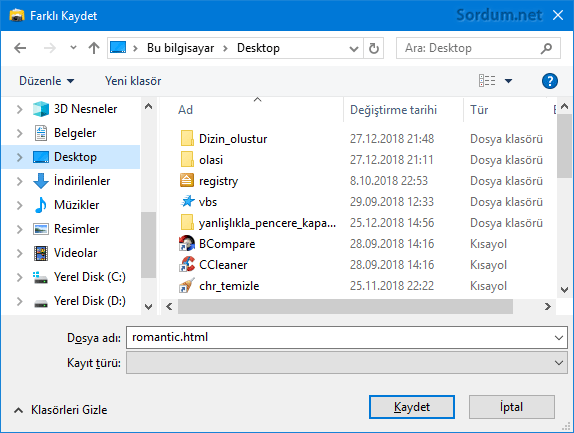Select the vbs folder star icon
The width and height of the screenshot is (574, 433).
tap(187, 201)
